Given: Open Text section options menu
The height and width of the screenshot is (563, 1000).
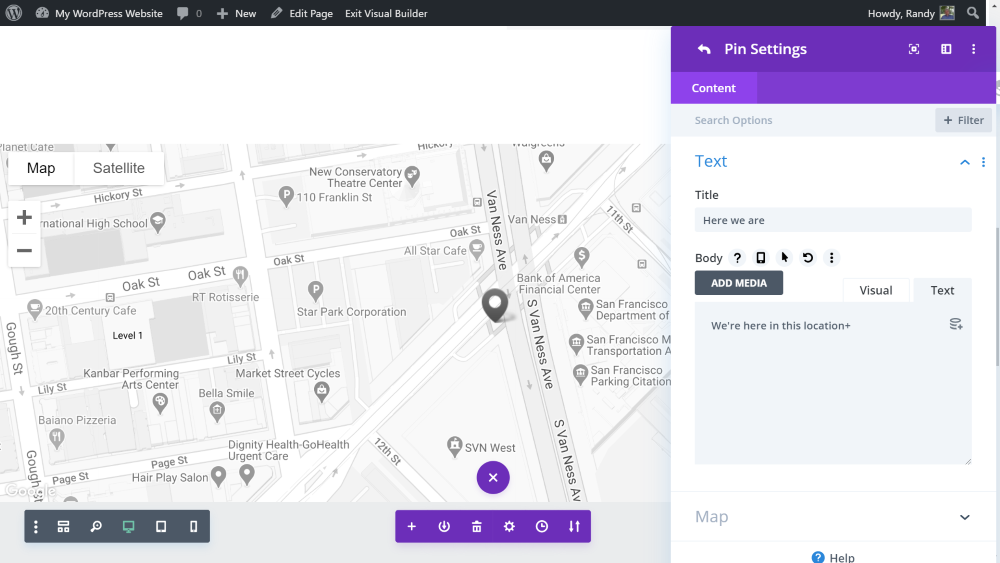Looking at the screenshot, I should click(983, 162).
